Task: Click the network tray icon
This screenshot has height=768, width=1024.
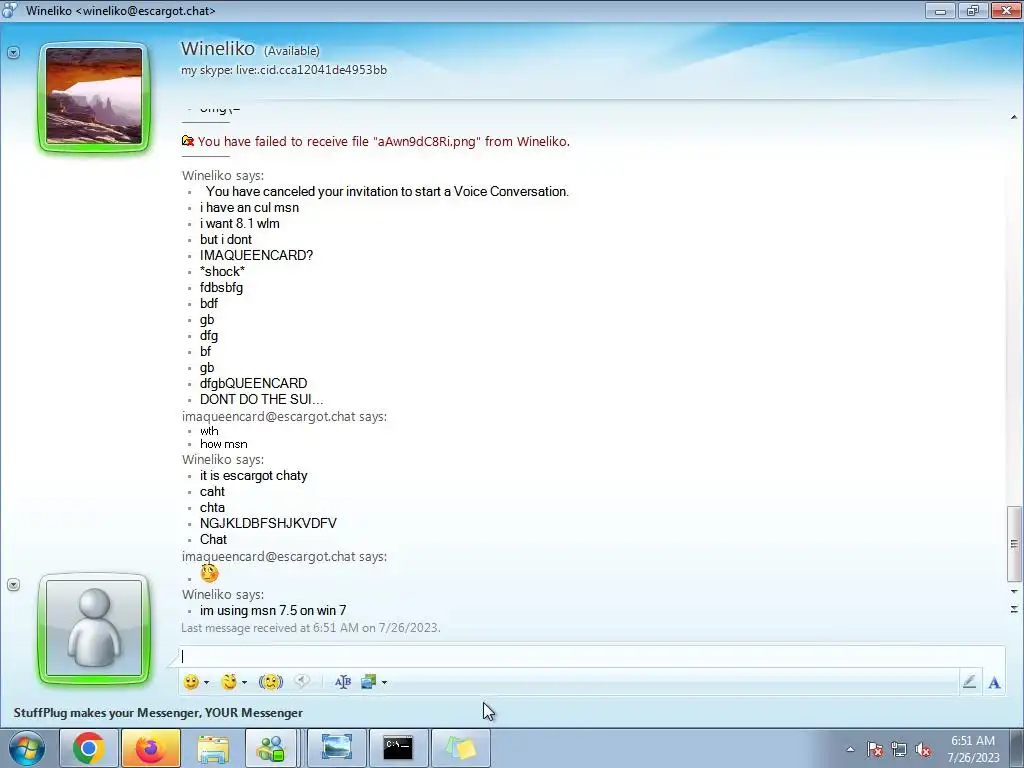Action: [899, 749]
